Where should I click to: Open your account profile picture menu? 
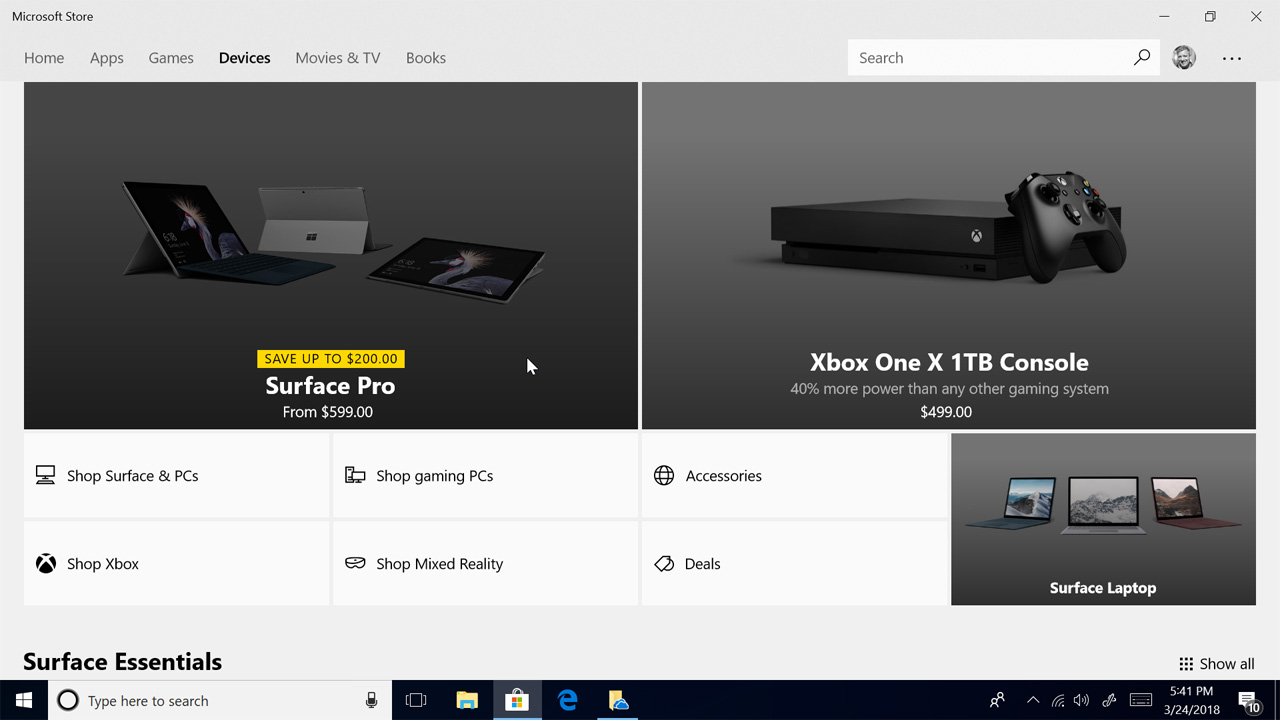tap(1183, 57)
